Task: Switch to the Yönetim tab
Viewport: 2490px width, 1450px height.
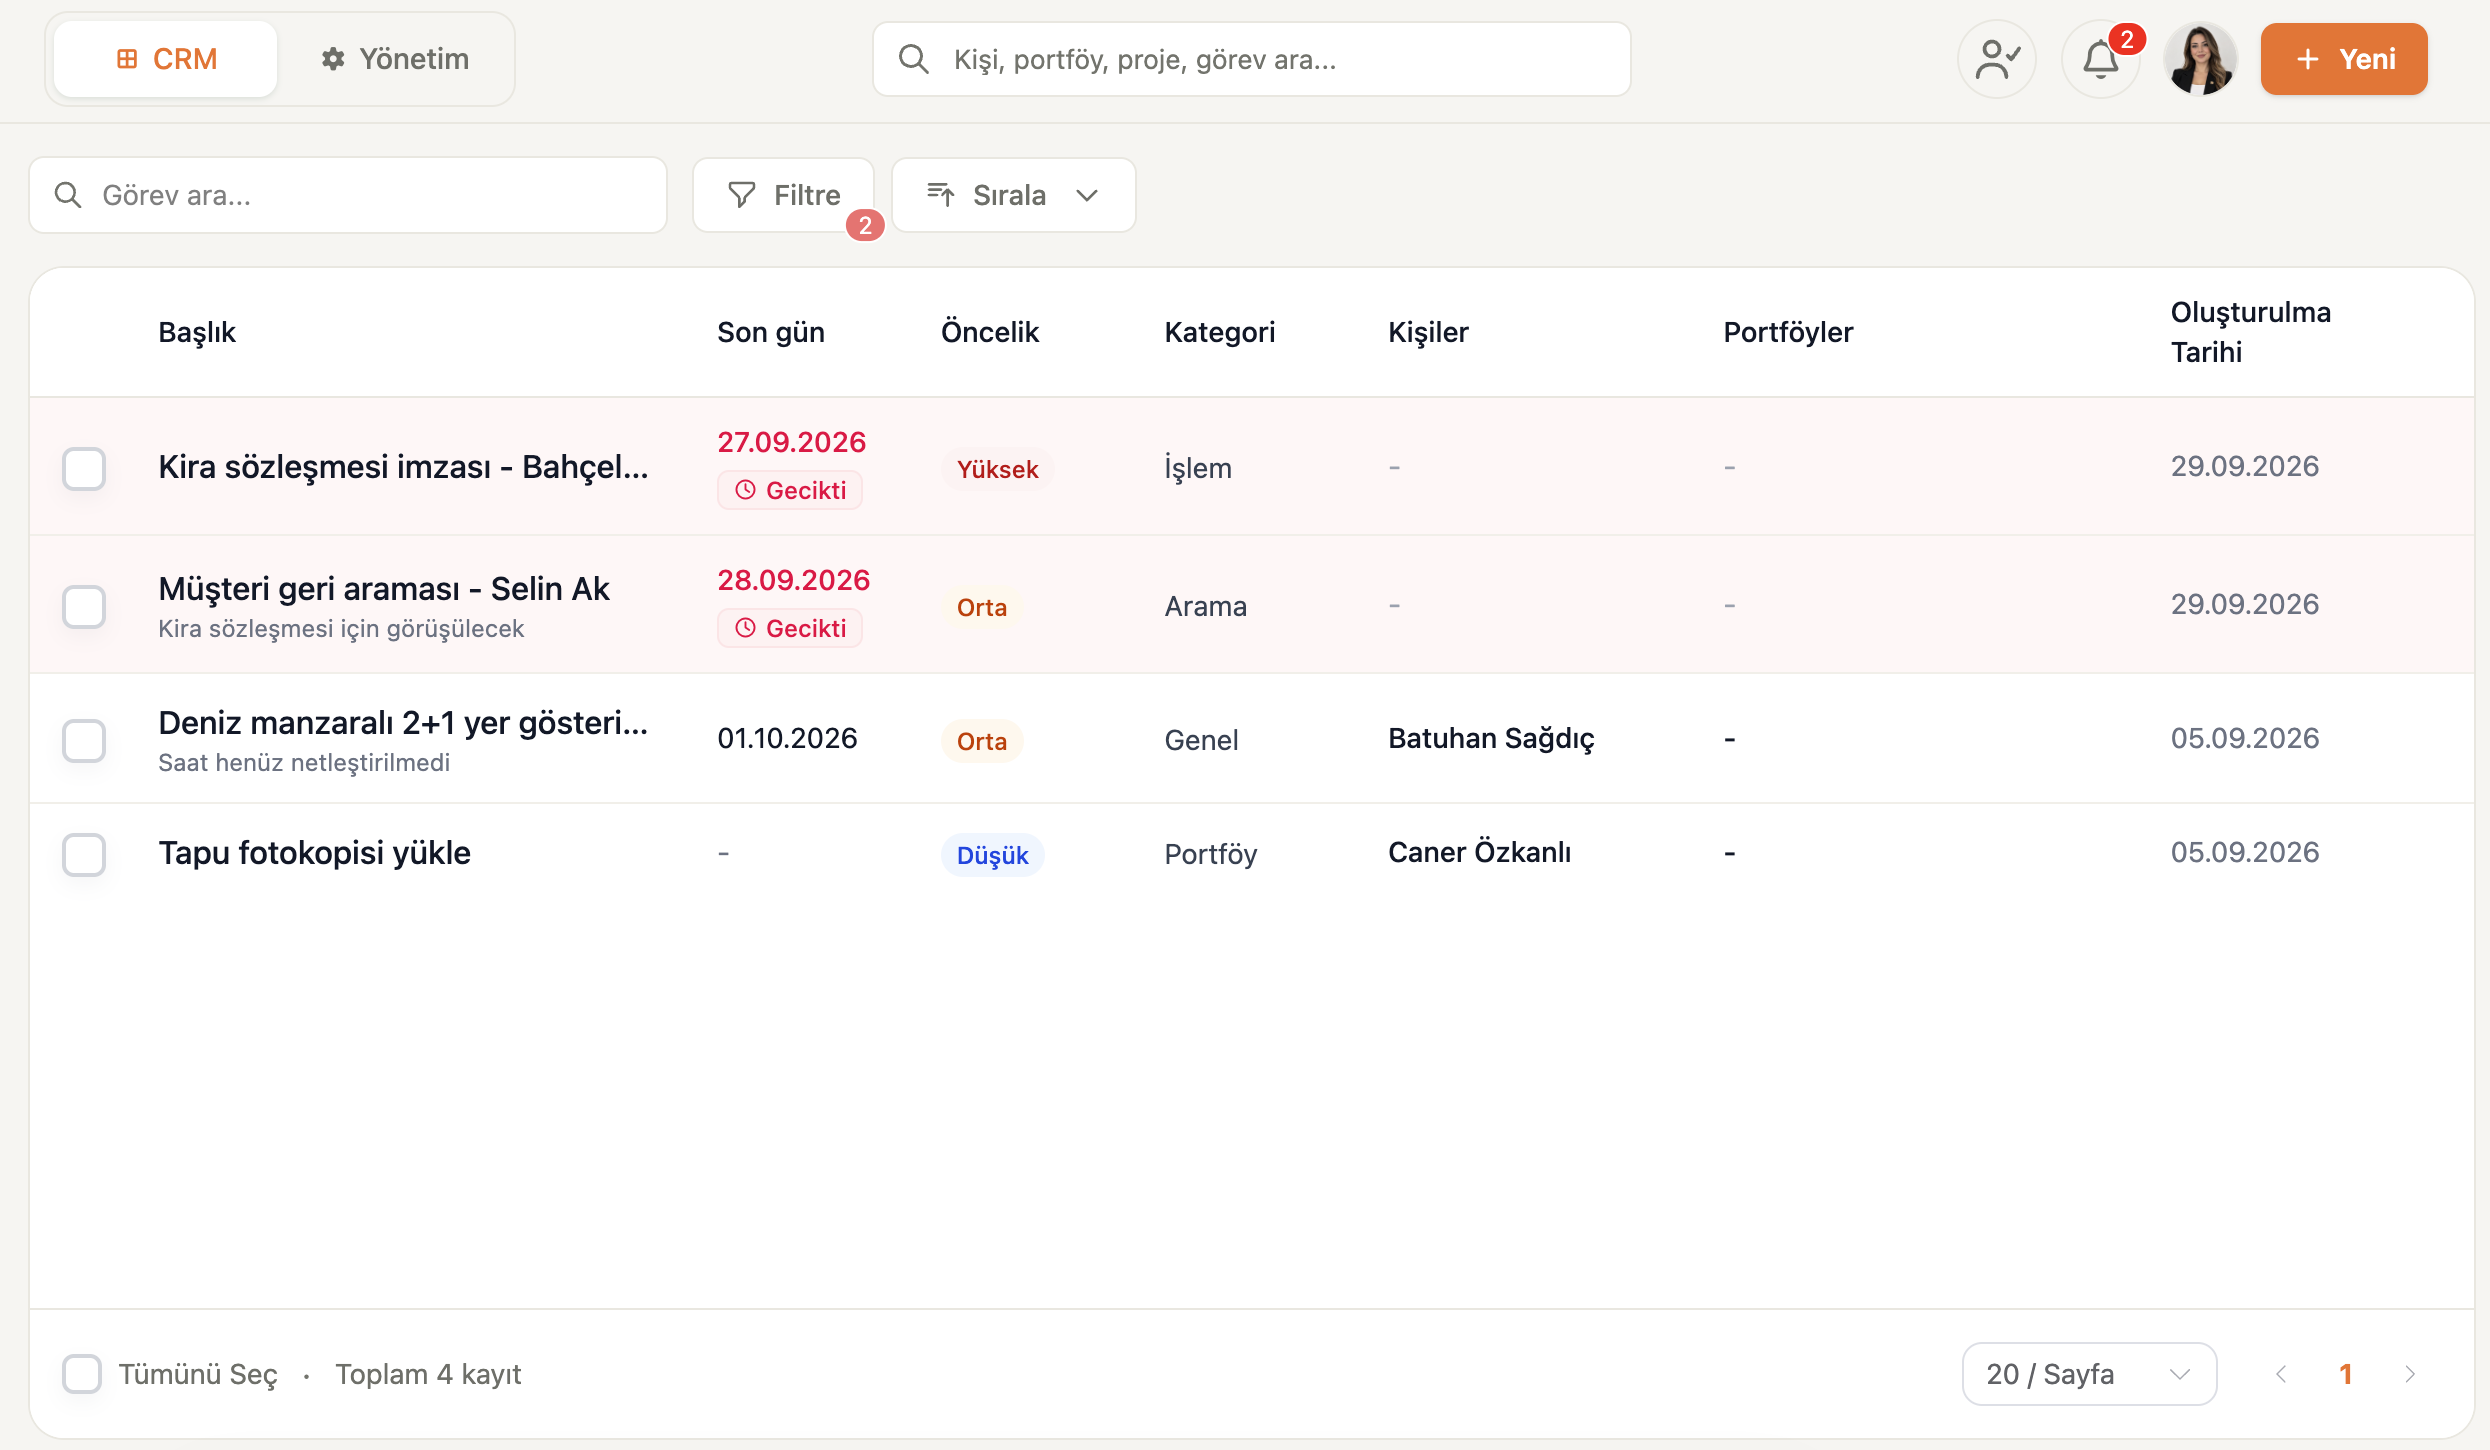Action: click(395, 59)
